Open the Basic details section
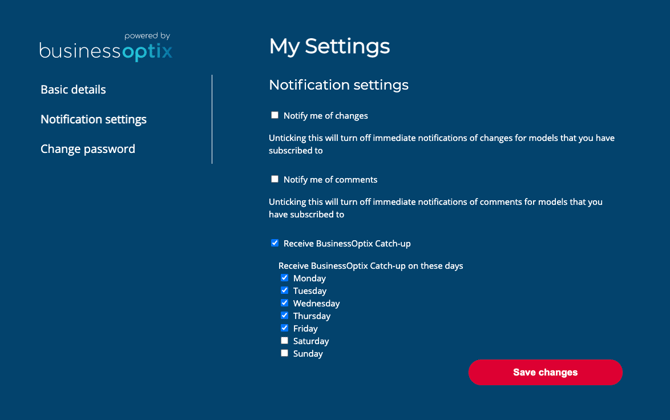 73,90
